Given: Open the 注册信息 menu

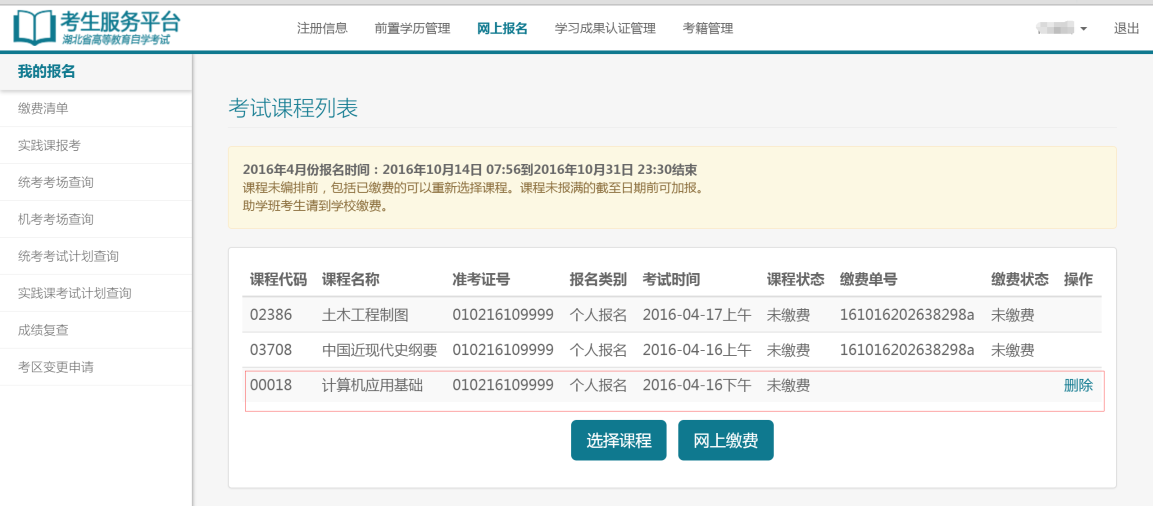Looking at the screenshot, I should point(322,29).
